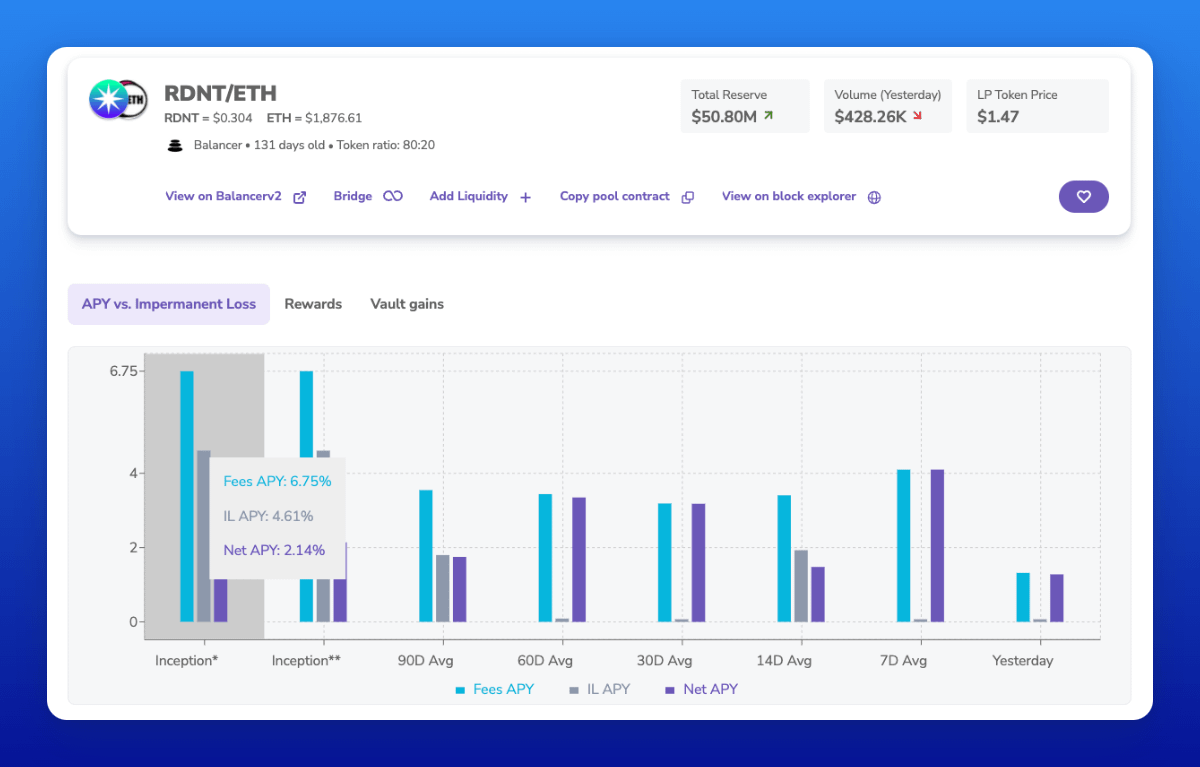Open the Vault gains tab
The height and width of the screenshot is (767, 1200).
(x=407, y=304)
